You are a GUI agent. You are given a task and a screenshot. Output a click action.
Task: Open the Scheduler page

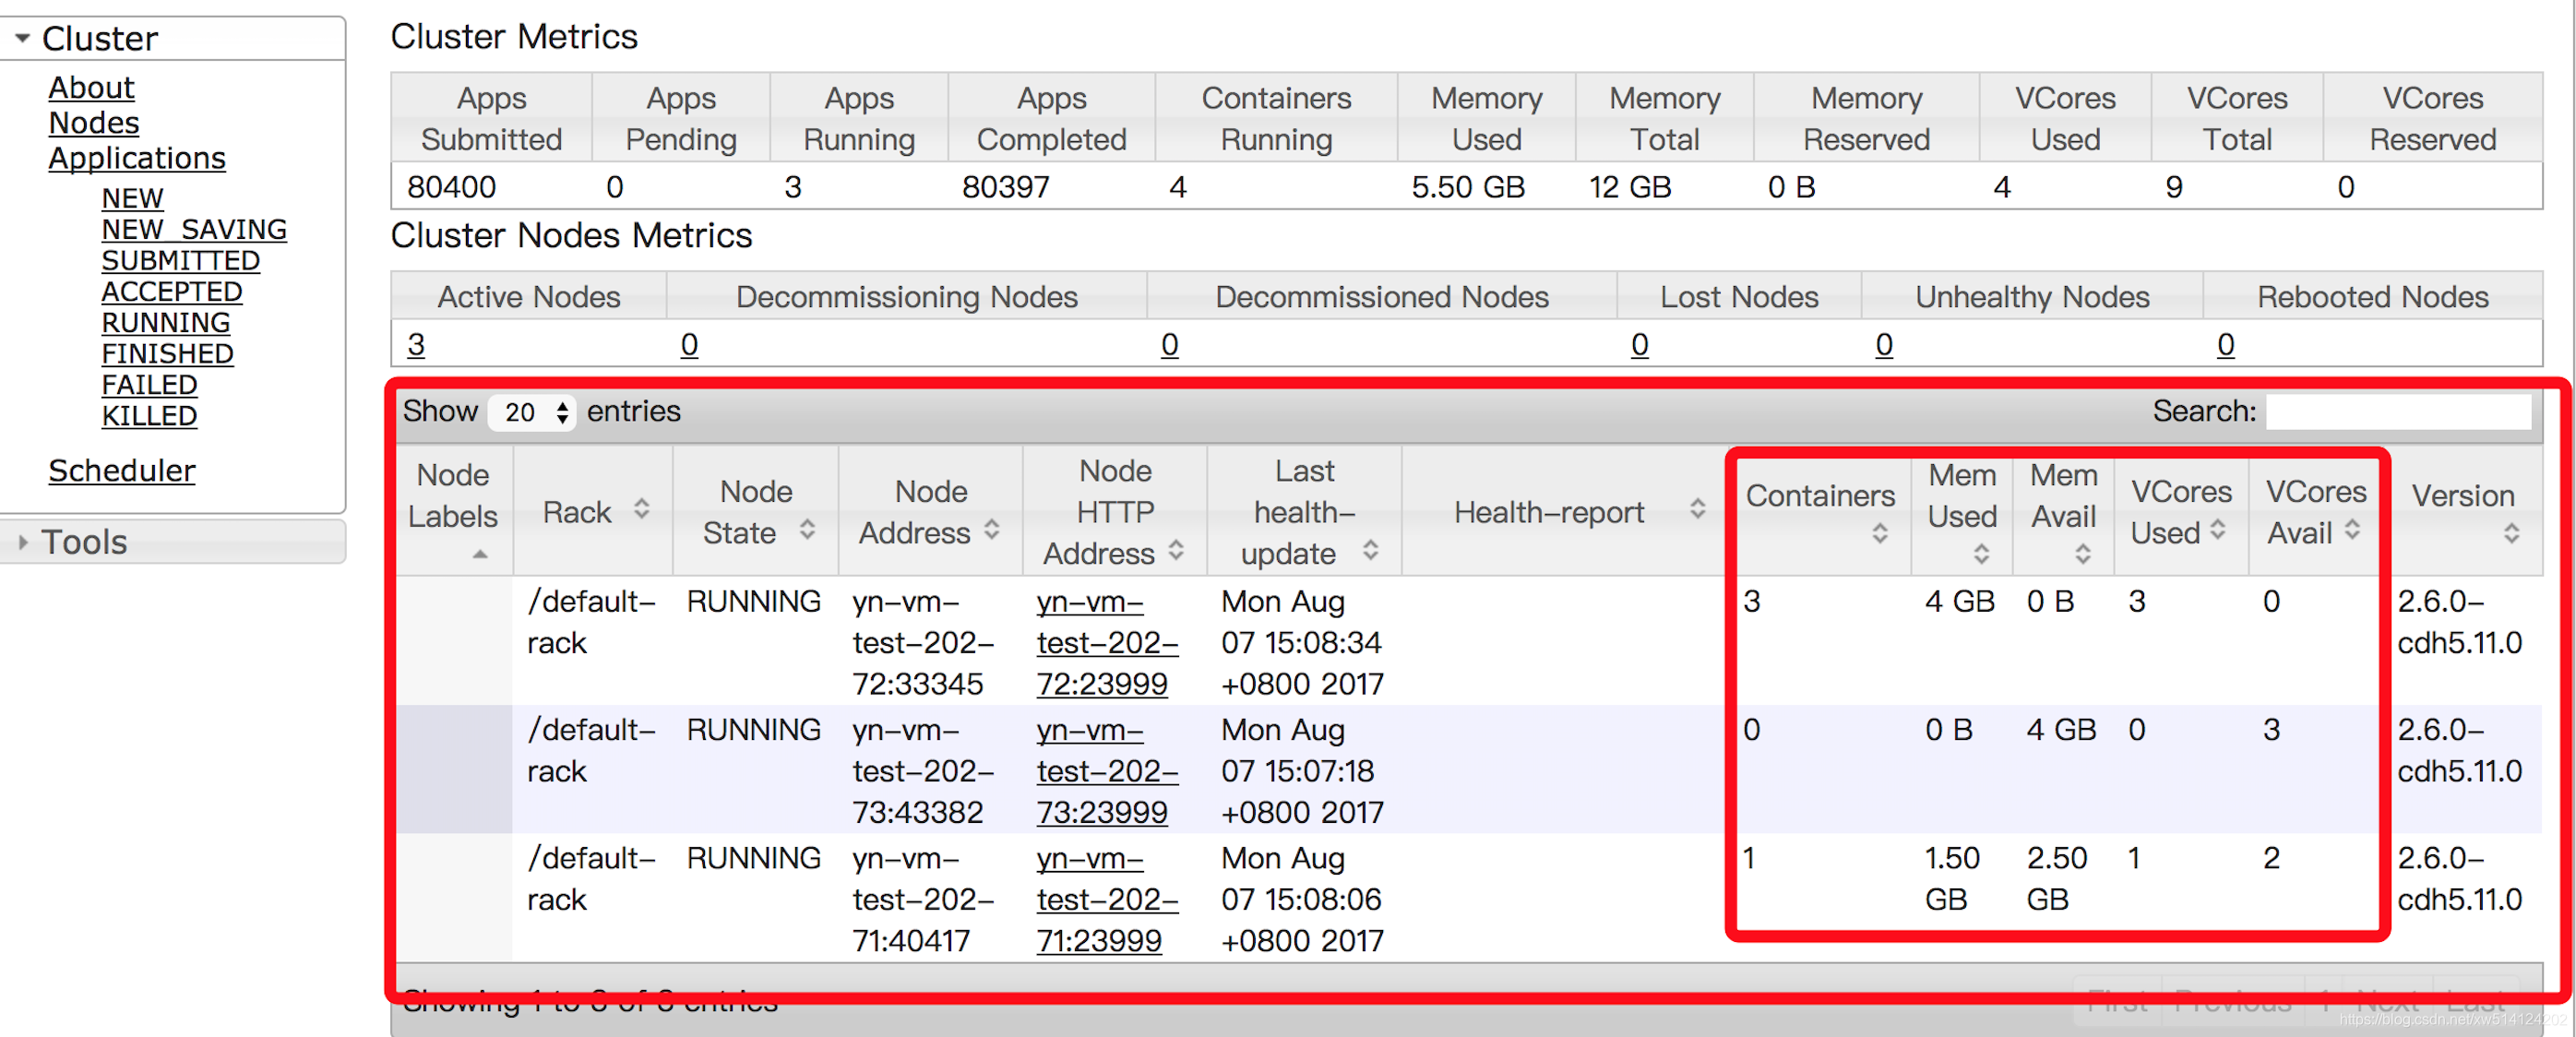click(122, 470)
